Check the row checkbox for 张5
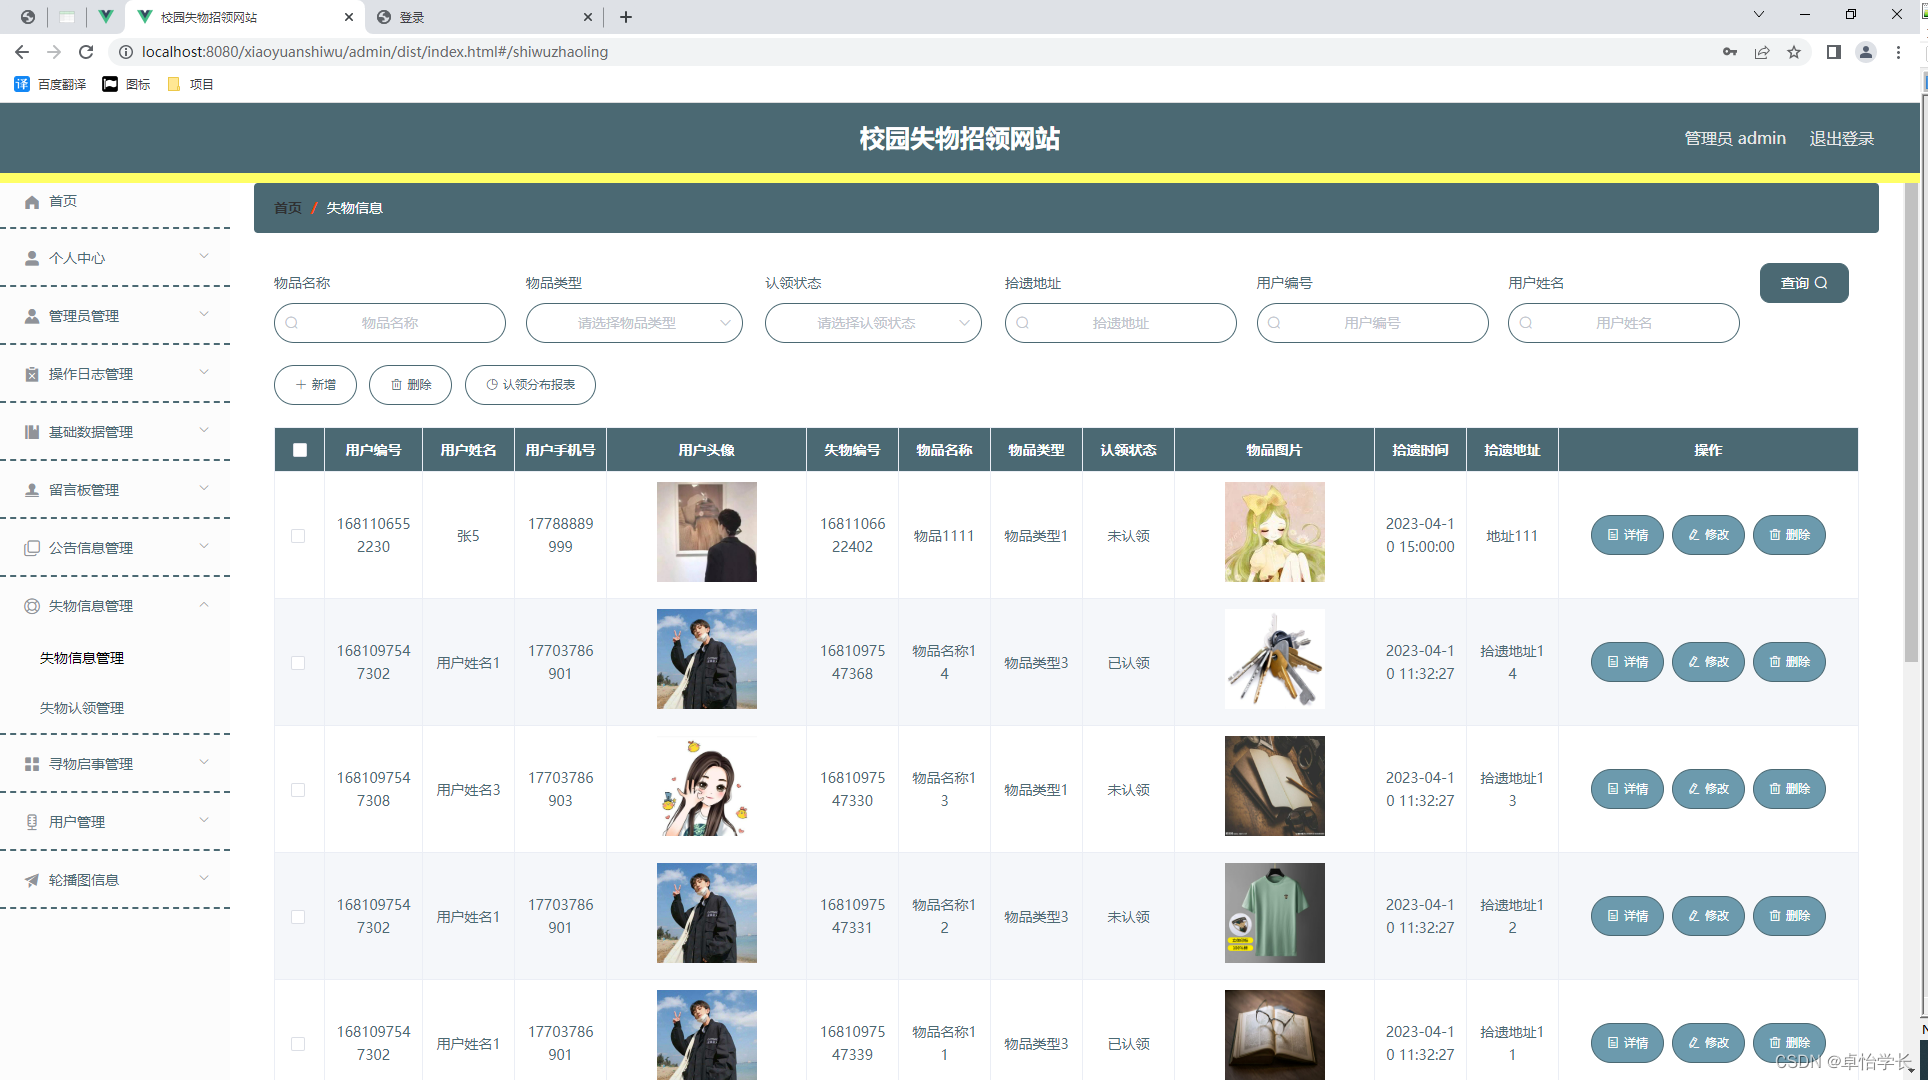 coord(298,536)
